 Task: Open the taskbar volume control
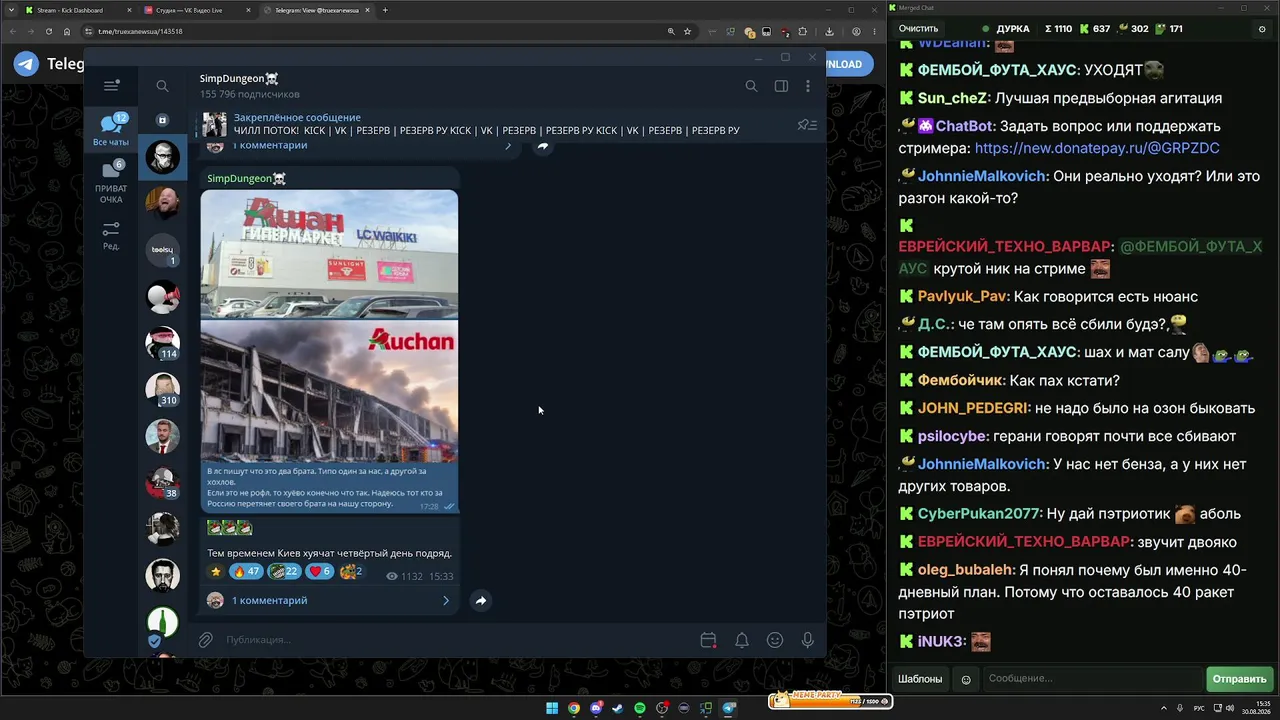(x=1232, y=709)
